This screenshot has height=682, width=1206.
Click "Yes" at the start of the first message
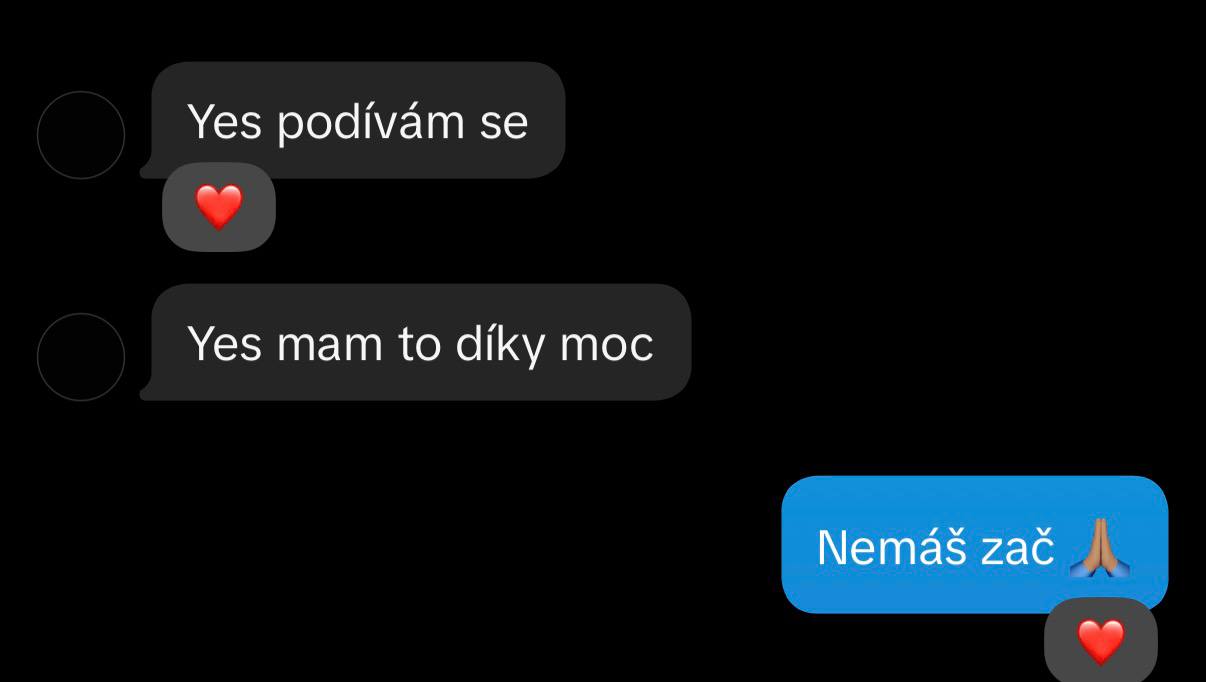225,122
